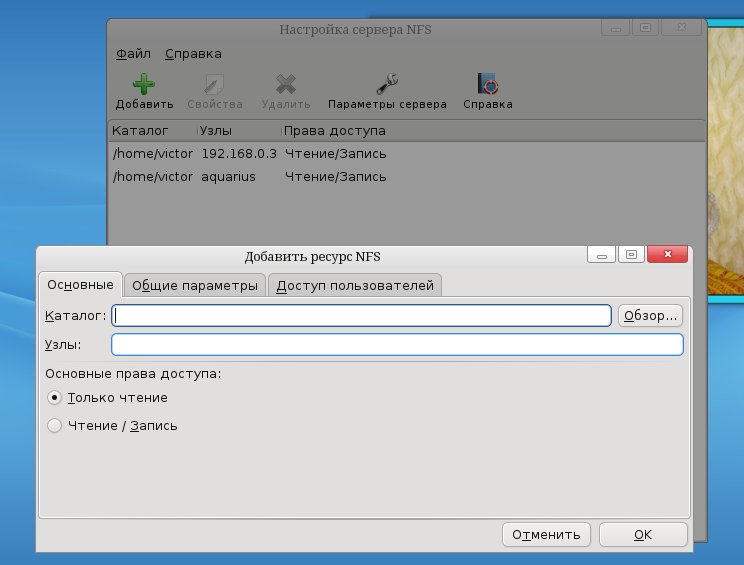744x565 pixels.
Task: Focus the Узлы input field
Action: (x=397, y=344)
